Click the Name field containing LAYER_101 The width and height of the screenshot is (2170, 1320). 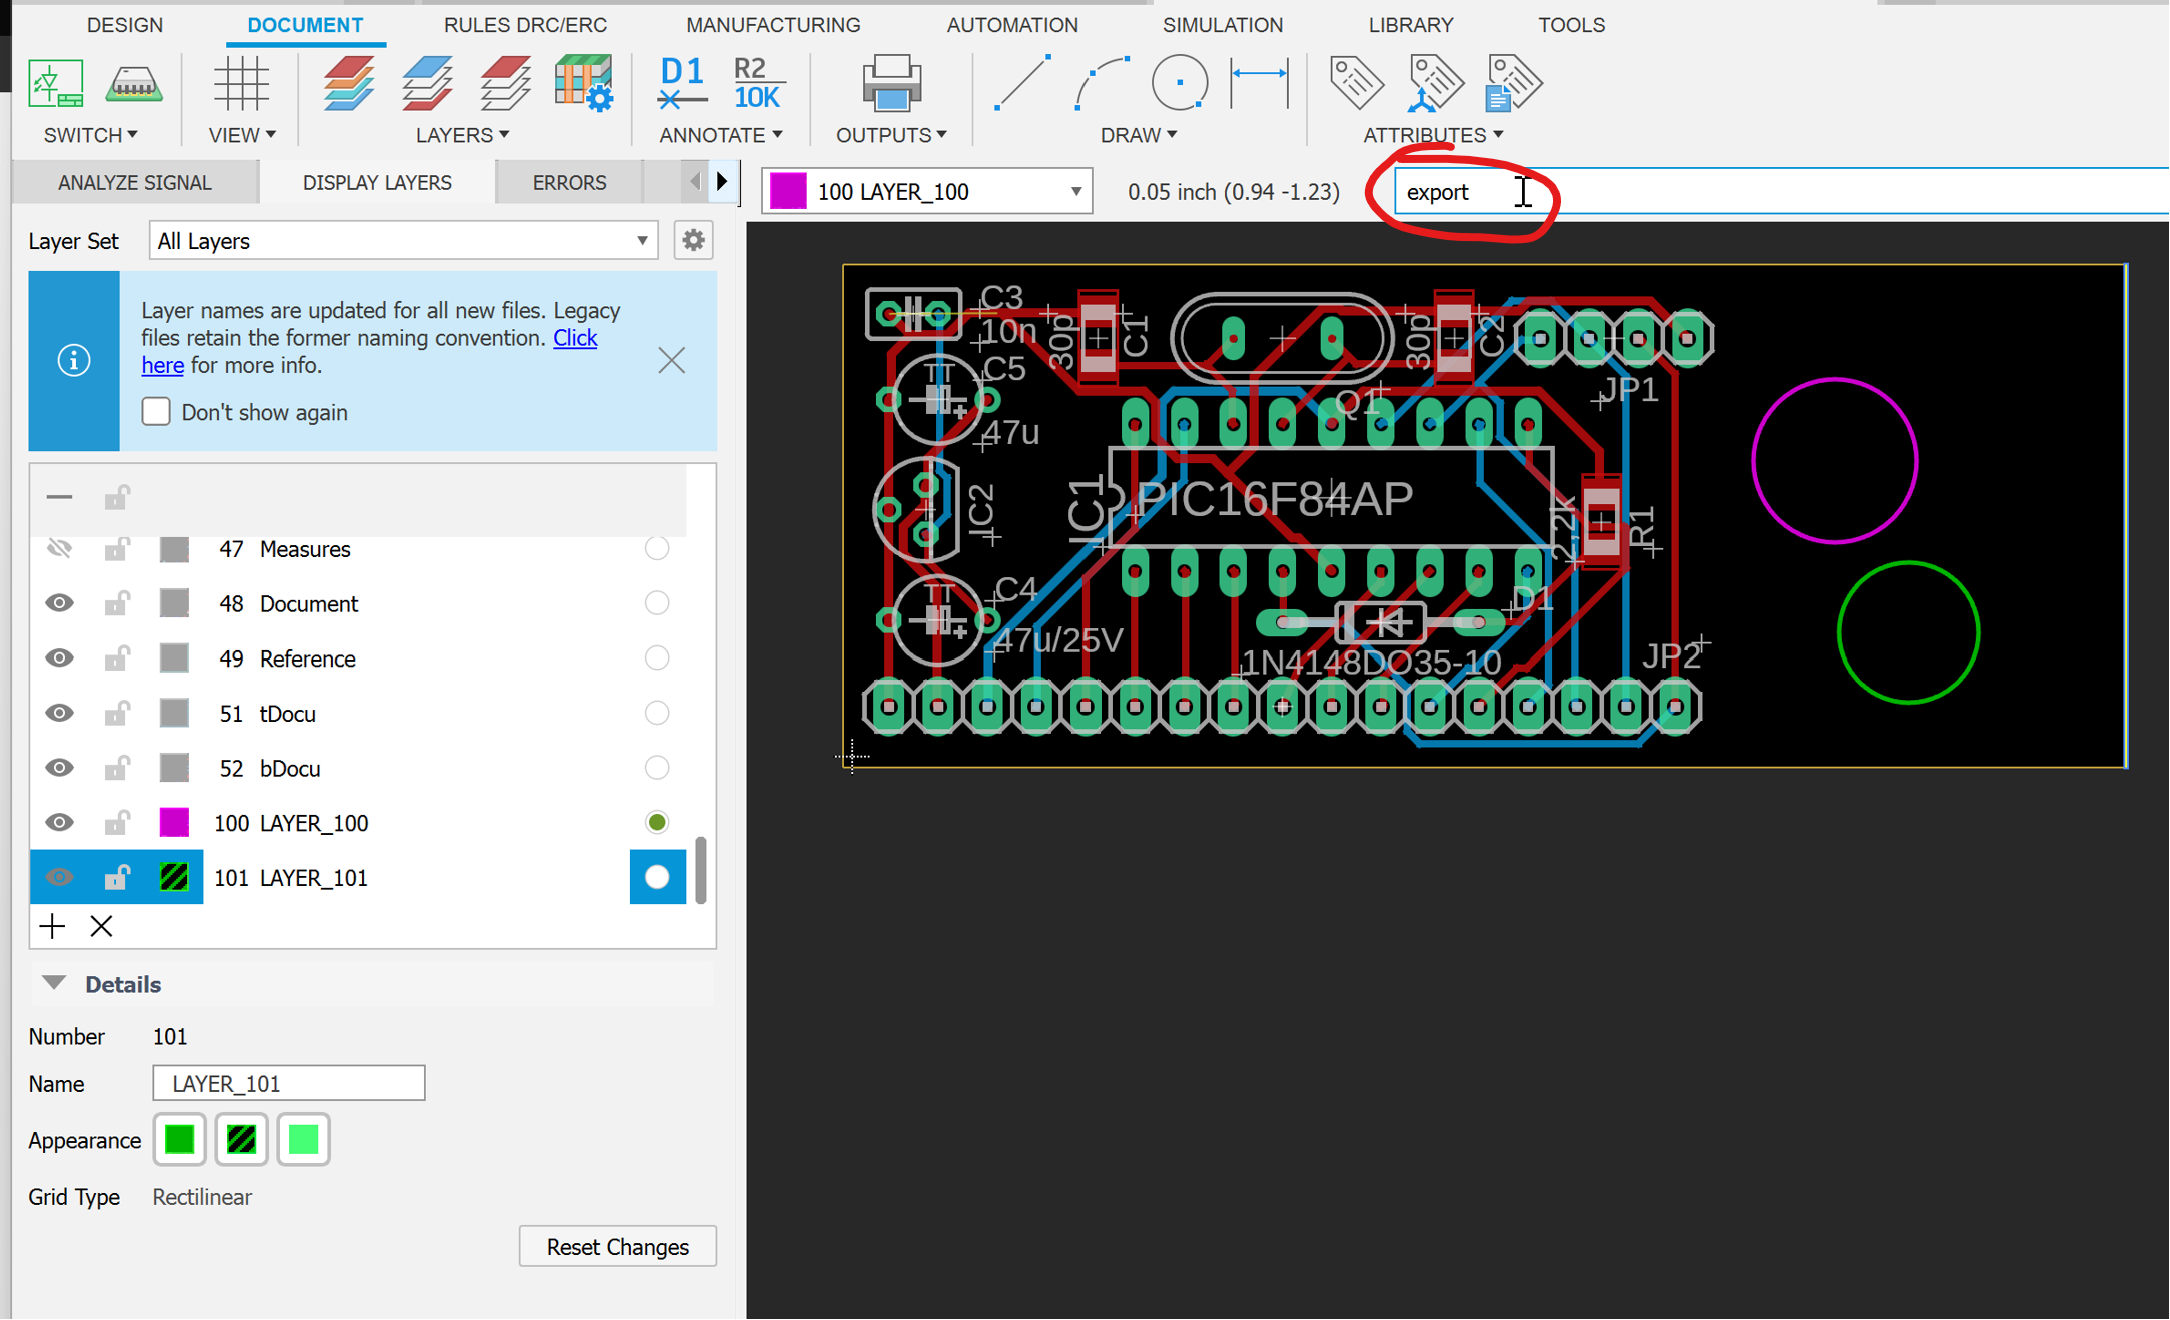point(289,1083)
